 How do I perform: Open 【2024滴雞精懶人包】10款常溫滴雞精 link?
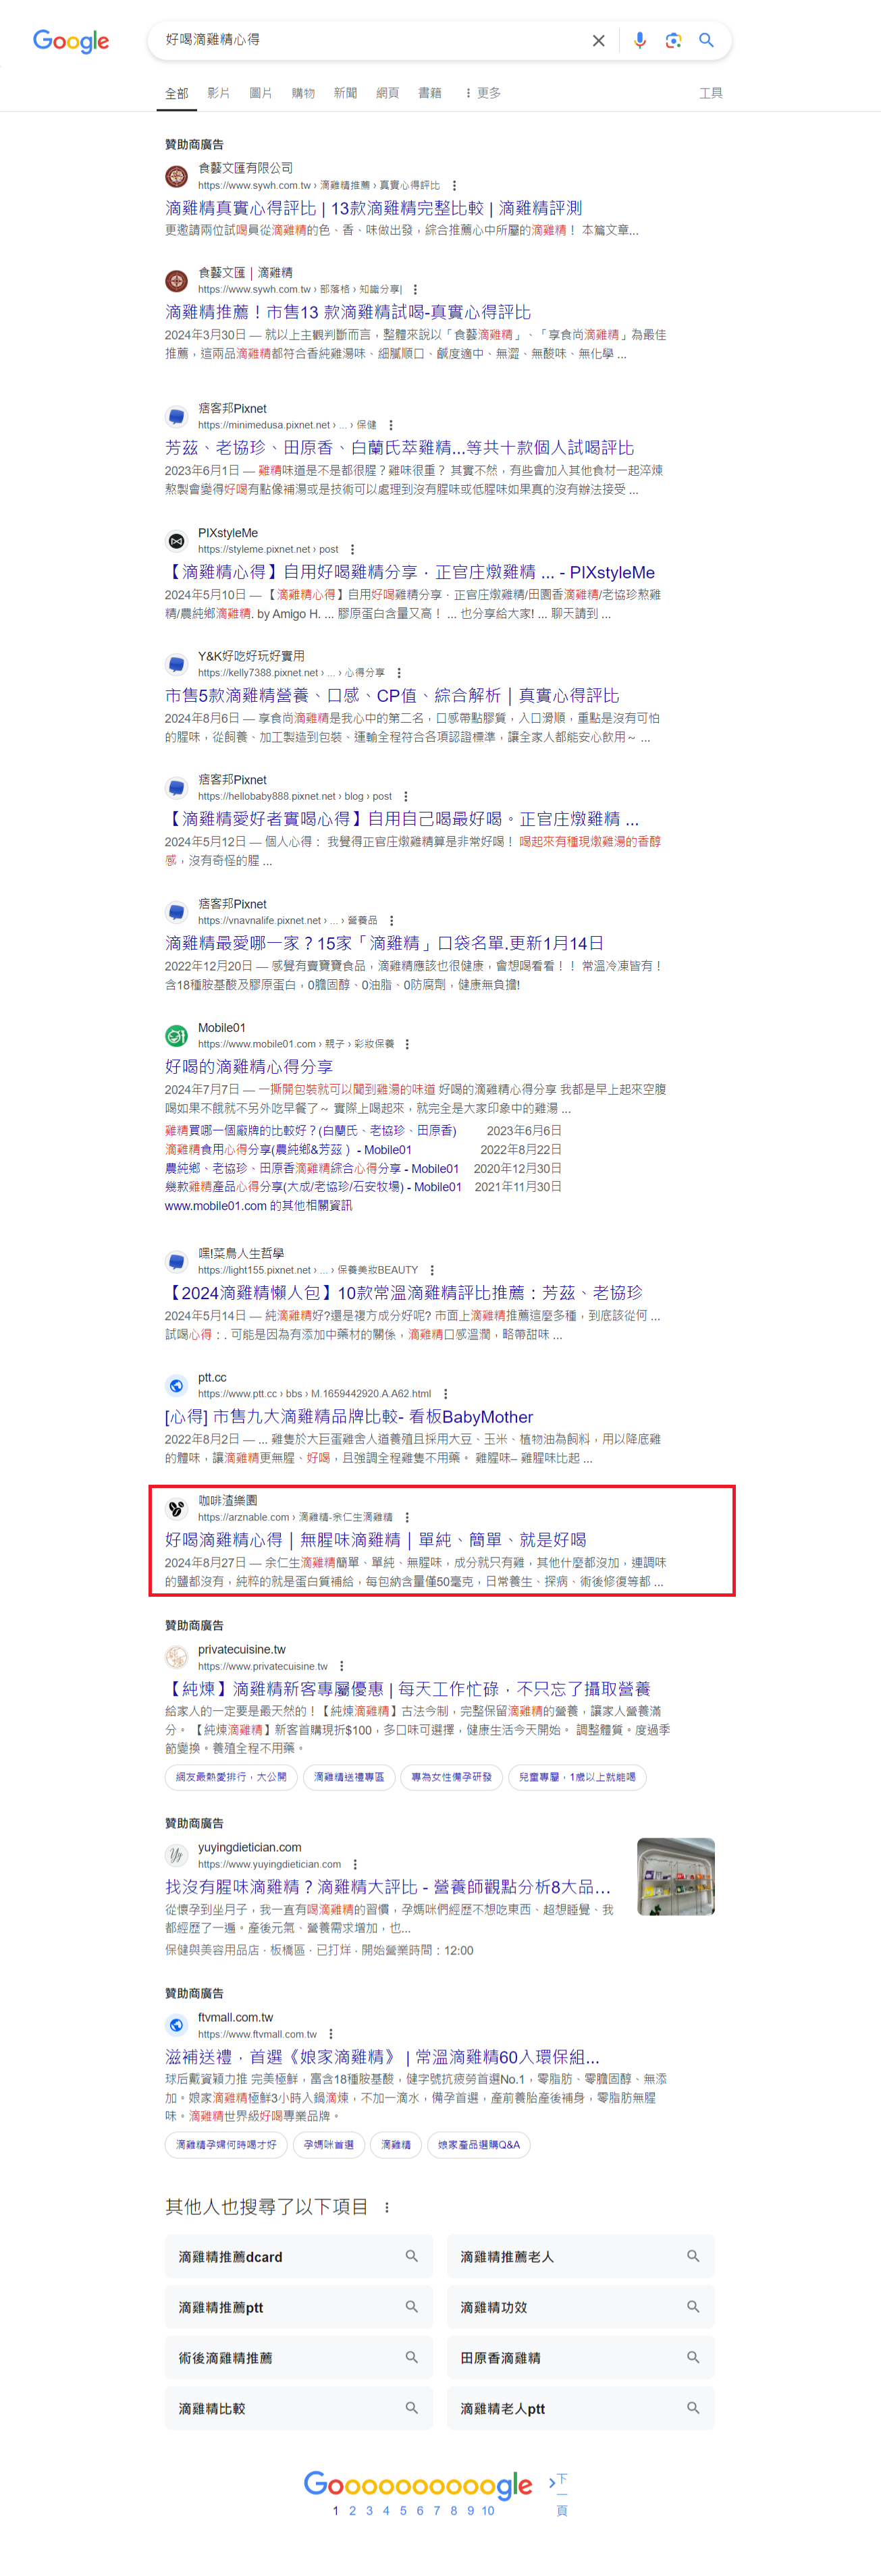click(404, 1293)
